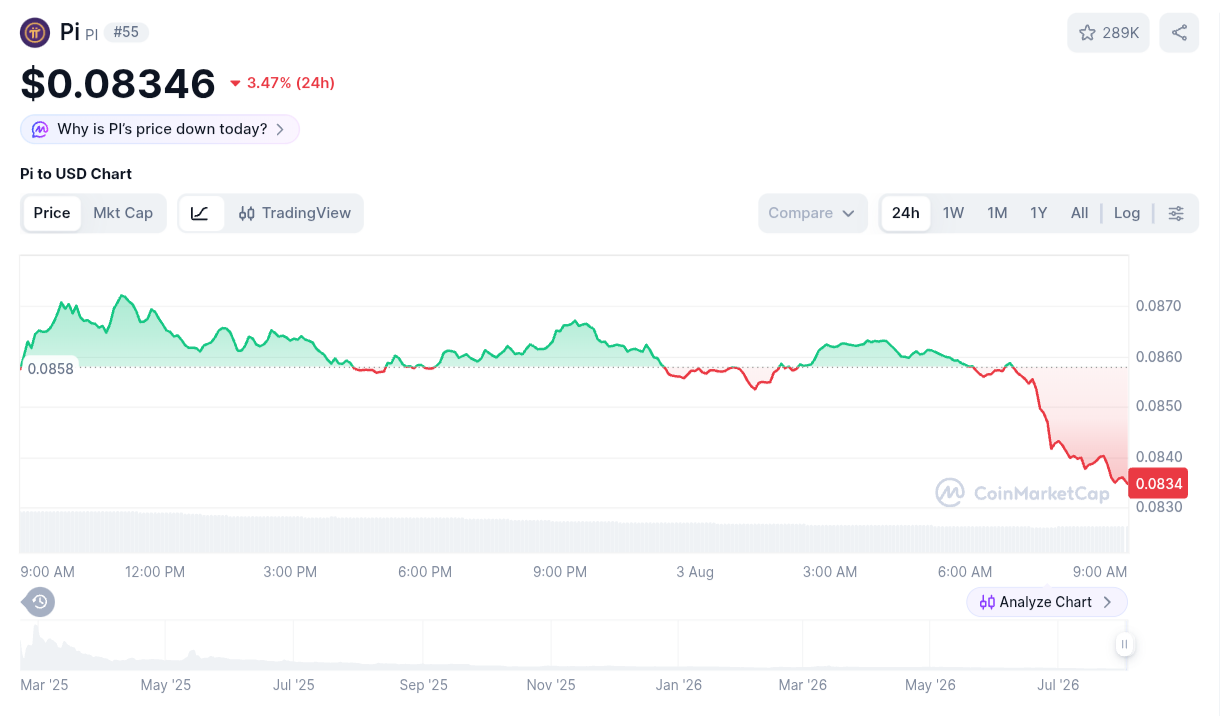The height and width of the screenshot is (716, 1220).
Task: Click the 6:00 PM time axis label
Action: 425,572
